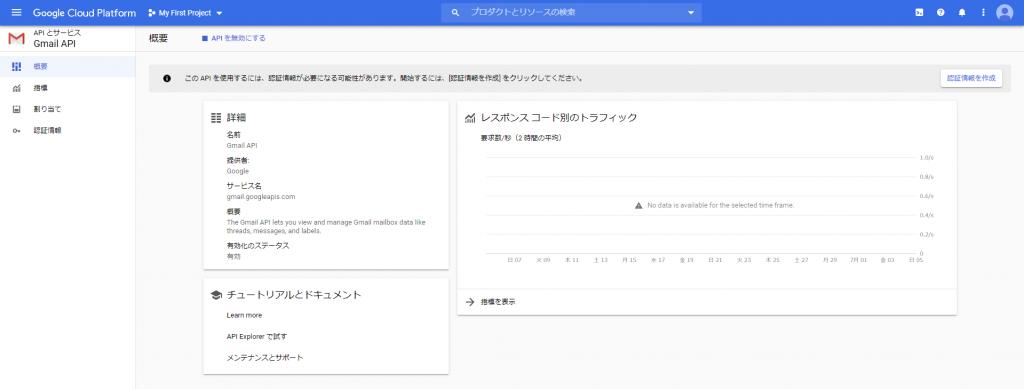
Task: Click the Gmail logo icon
Action: (16, 39)
